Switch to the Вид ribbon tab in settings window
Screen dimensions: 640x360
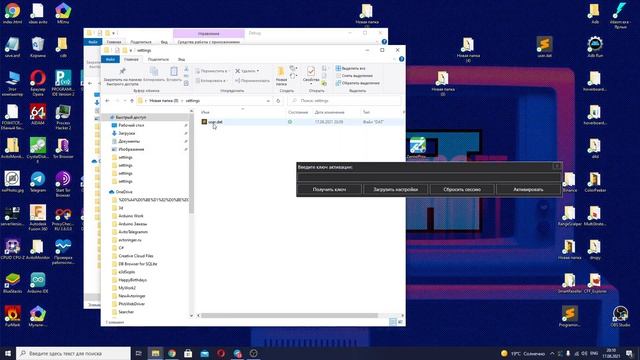tap(181, 60)
